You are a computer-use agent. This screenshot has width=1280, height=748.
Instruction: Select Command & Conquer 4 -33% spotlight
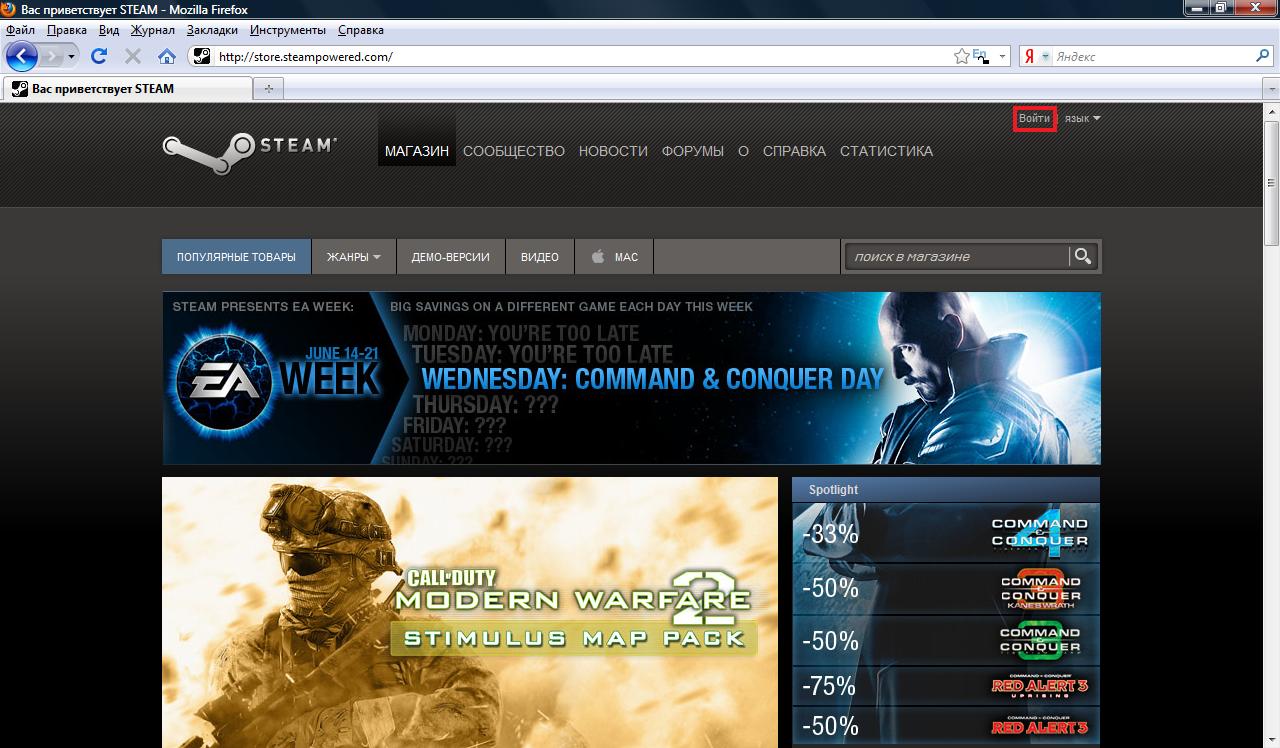(945, 533)
